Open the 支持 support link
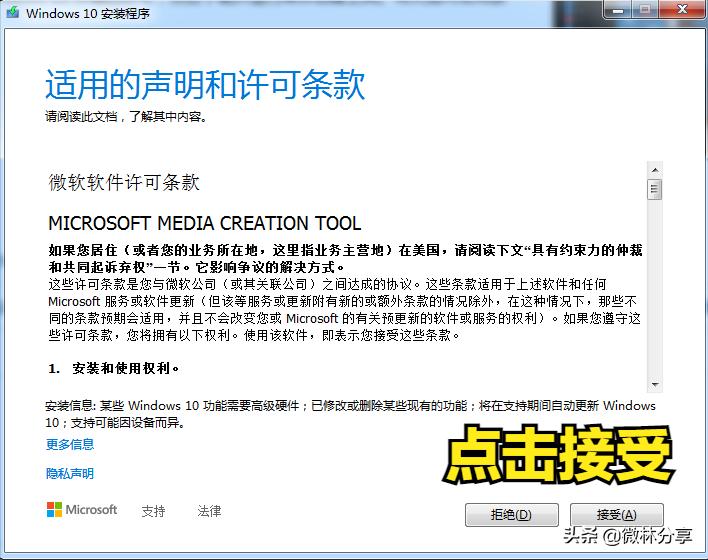This screenshot has height=560, width=708. click(x=154, y=511)
